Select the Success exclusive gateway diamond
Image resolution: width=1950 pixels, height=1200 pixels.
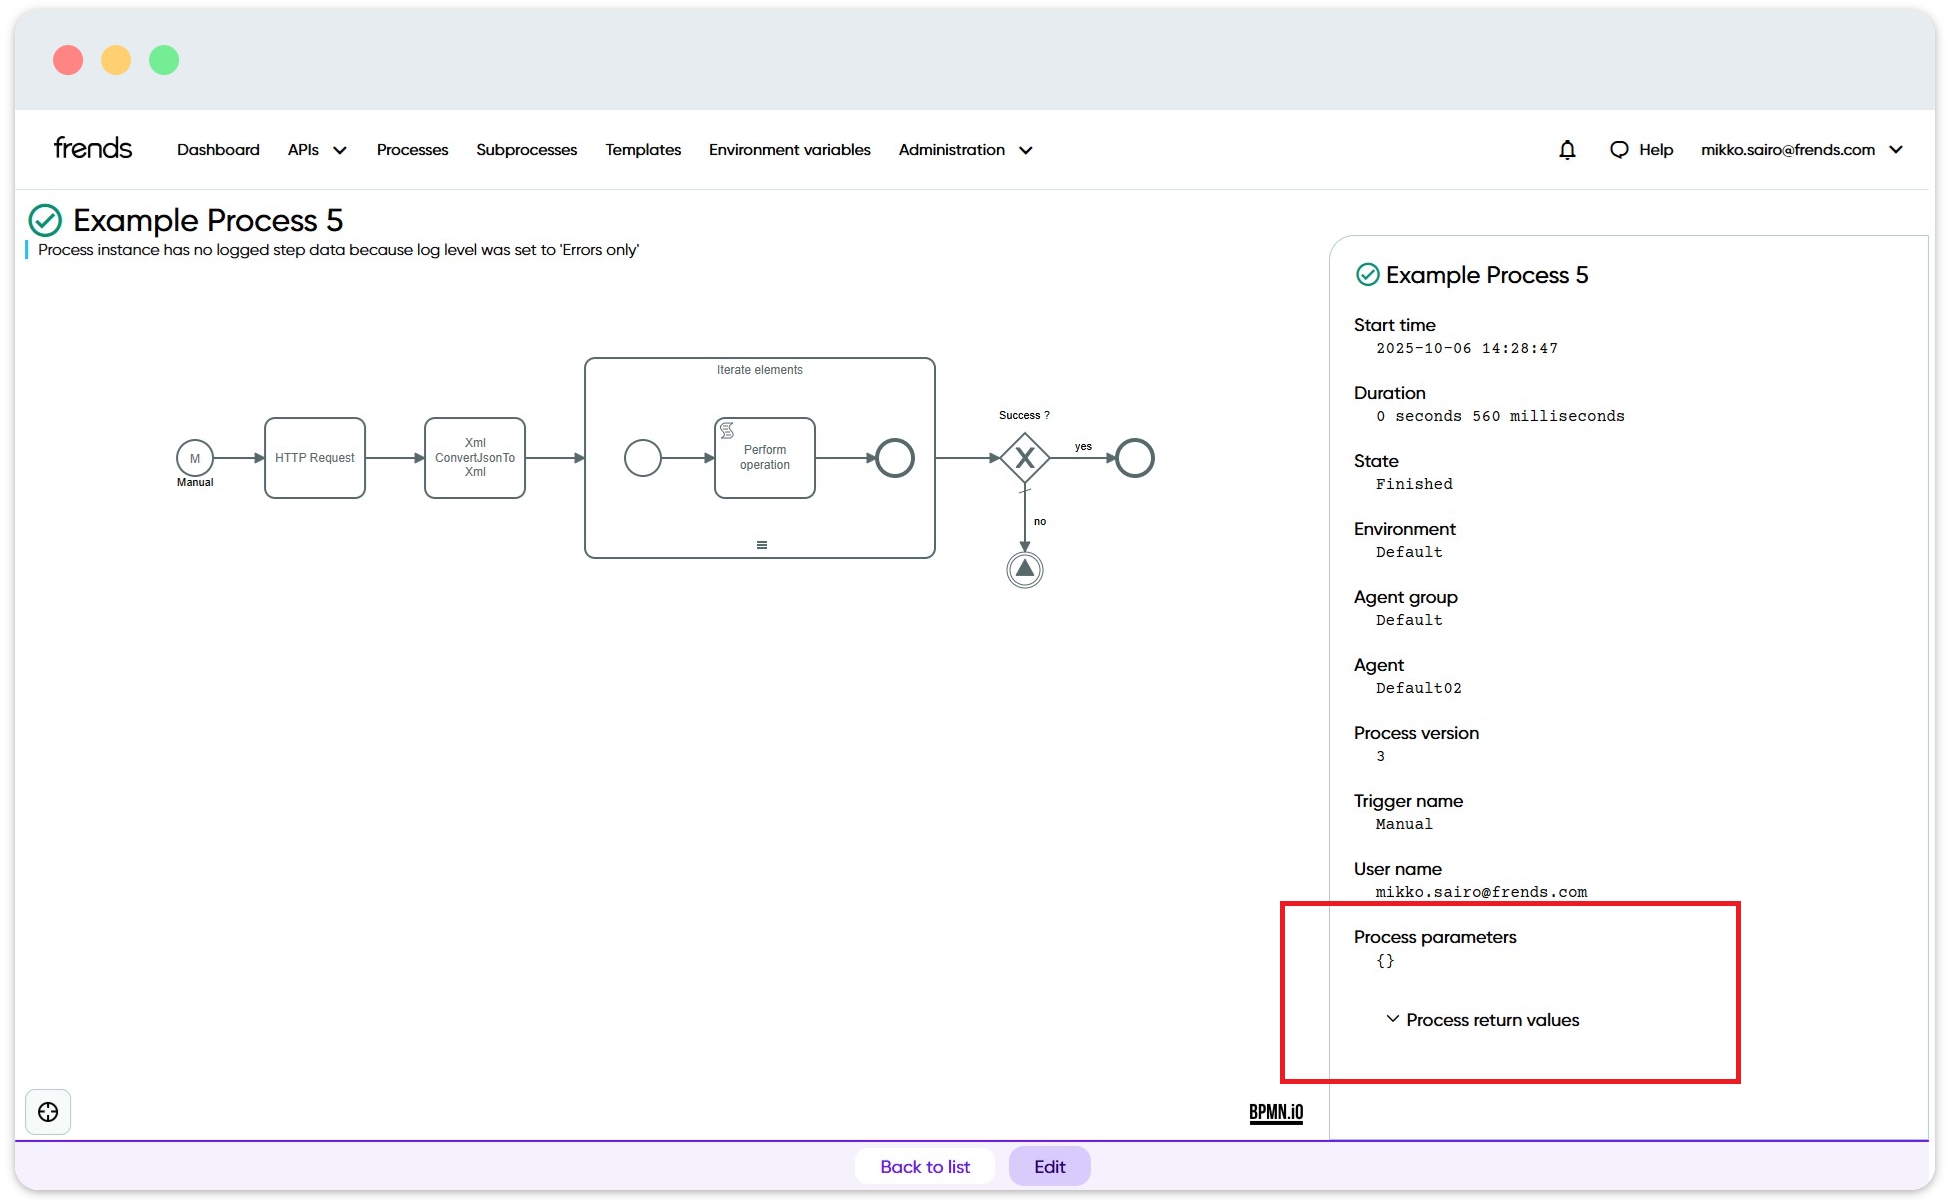(1024, 458)
